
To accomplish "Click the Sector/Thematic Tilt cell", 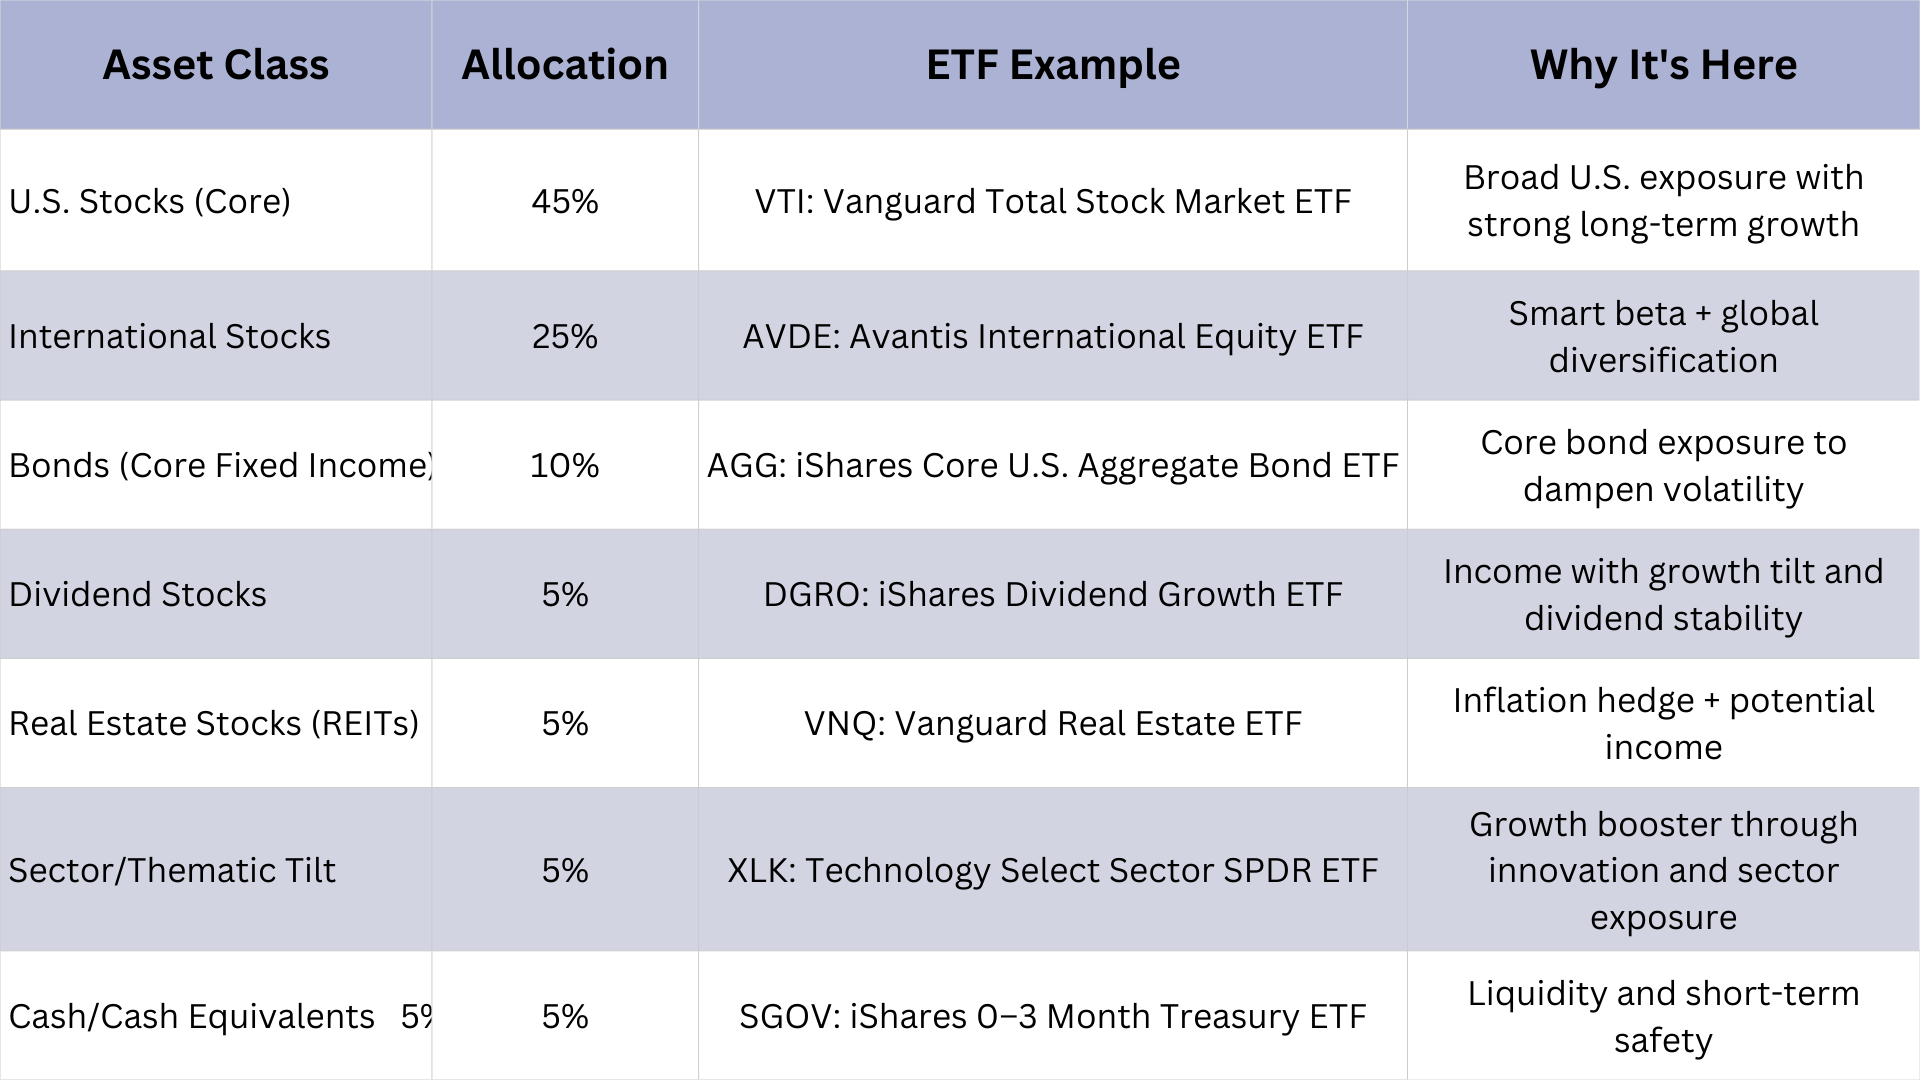I will 172,870.
